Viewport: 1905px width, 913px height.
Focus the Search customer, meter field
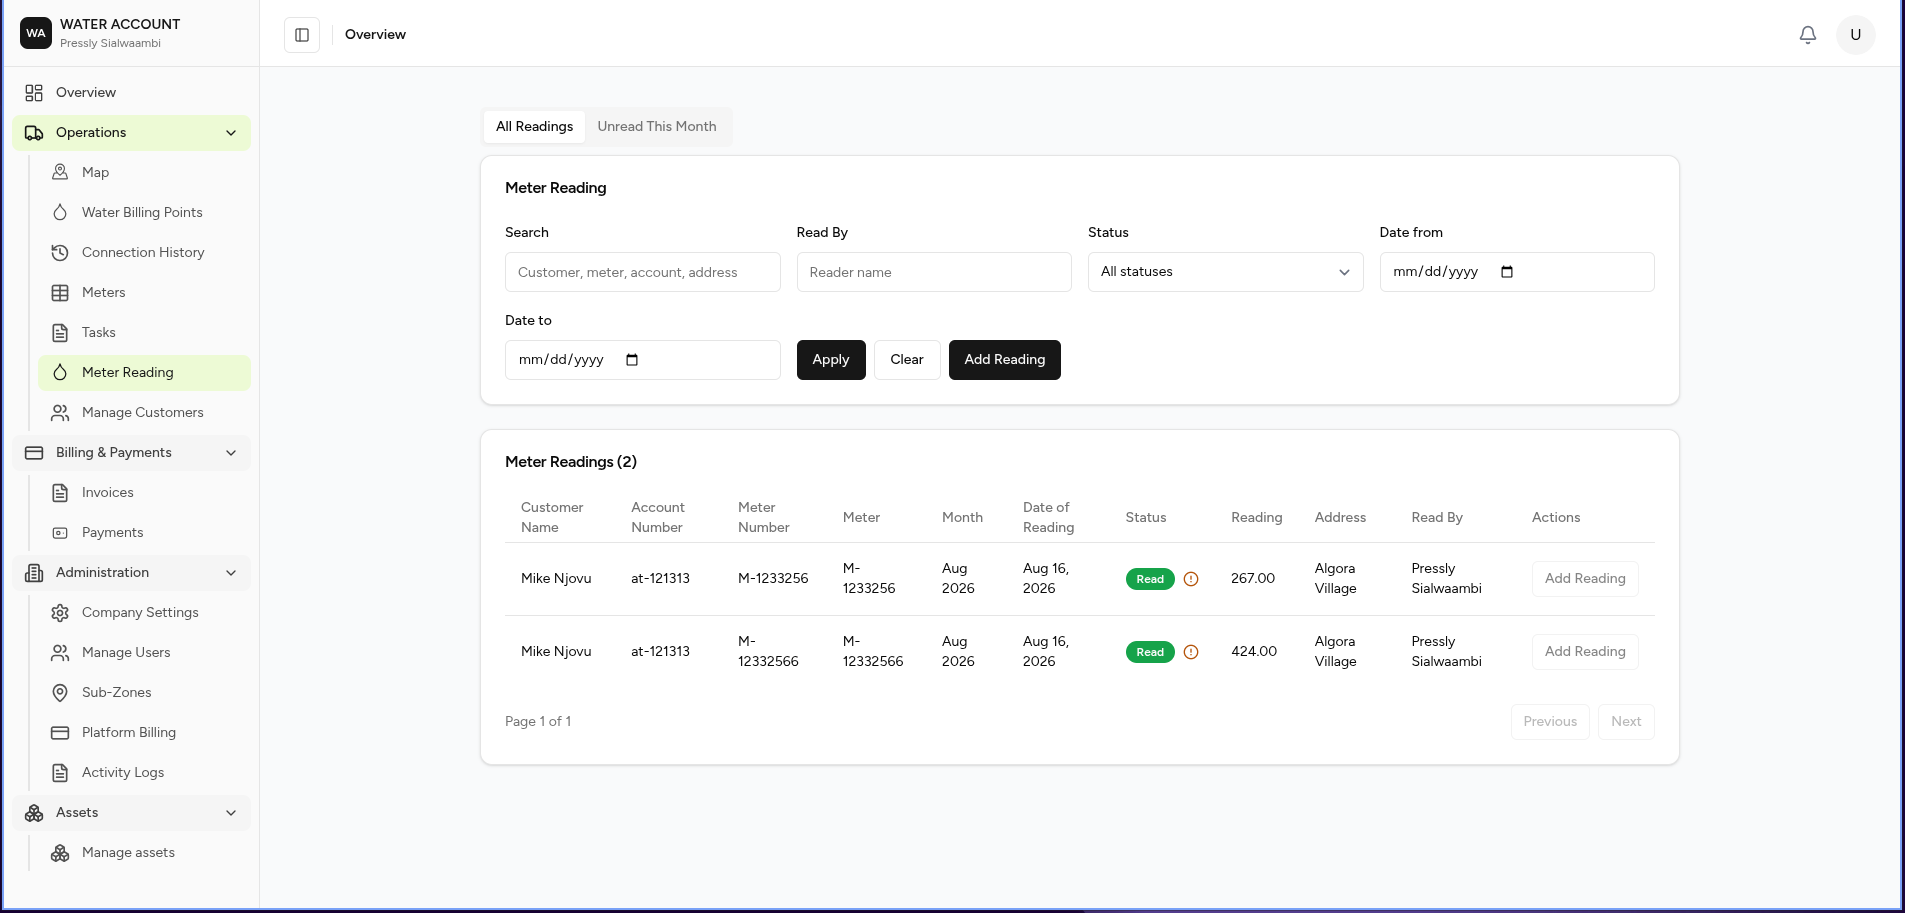[x=642, y=272]
